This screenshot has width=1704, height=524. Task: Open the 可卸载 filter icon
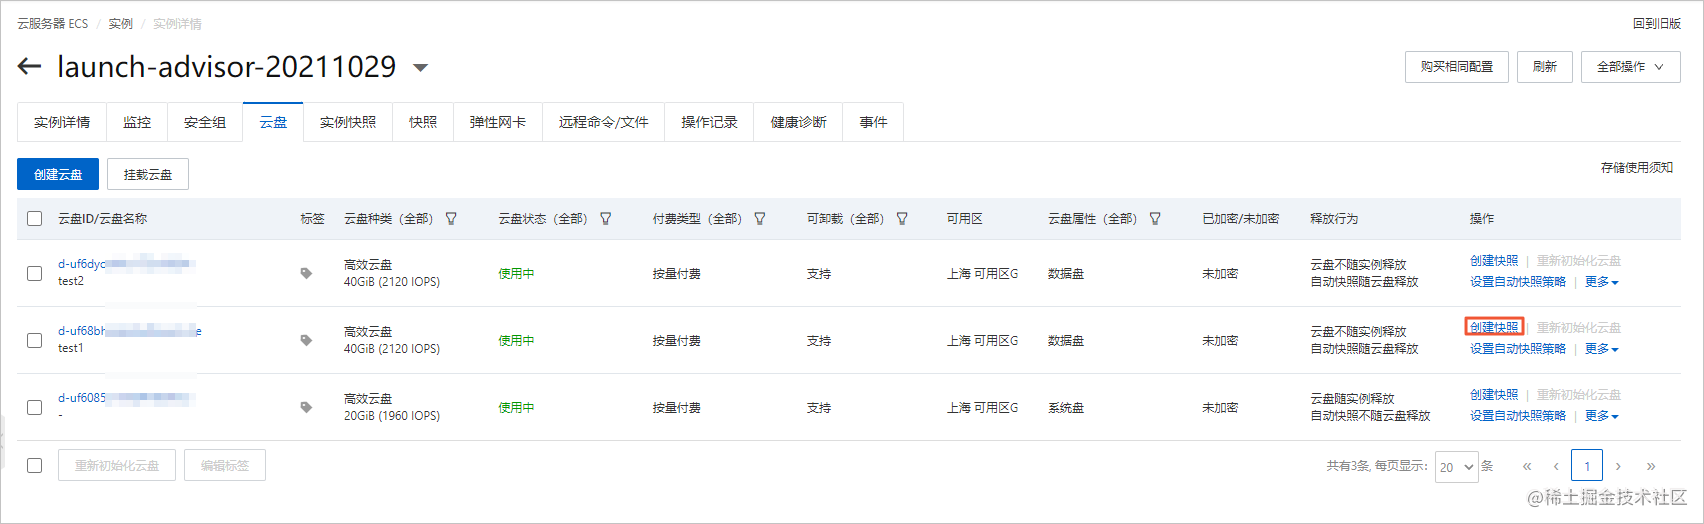tap(902, 218)
